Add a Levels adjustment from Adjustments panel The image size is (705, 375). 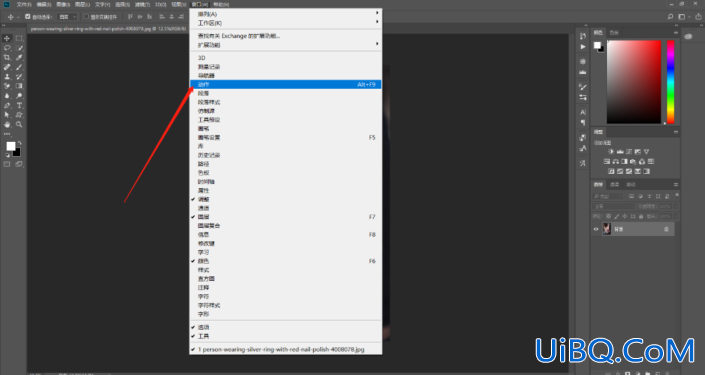pos(620,152)
